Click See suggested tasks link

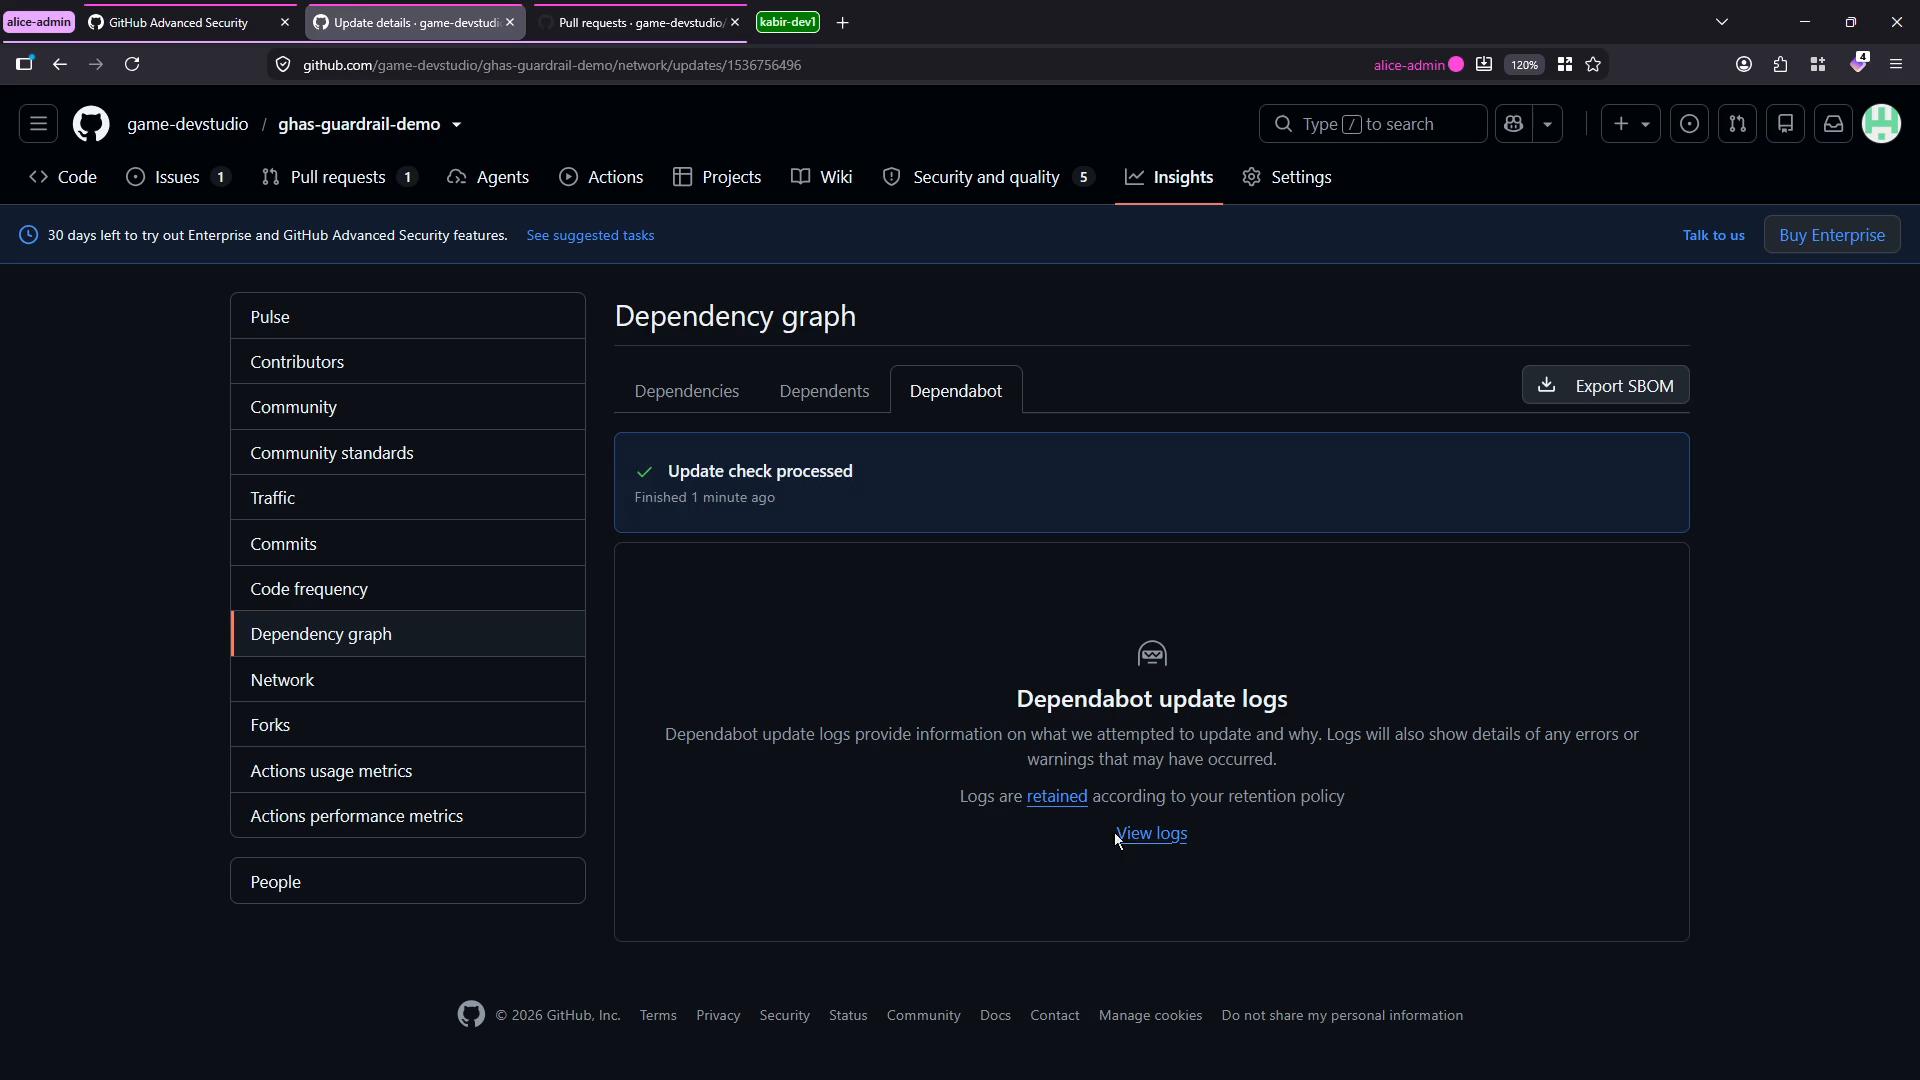pyautogui.click(x=590, y=235)
